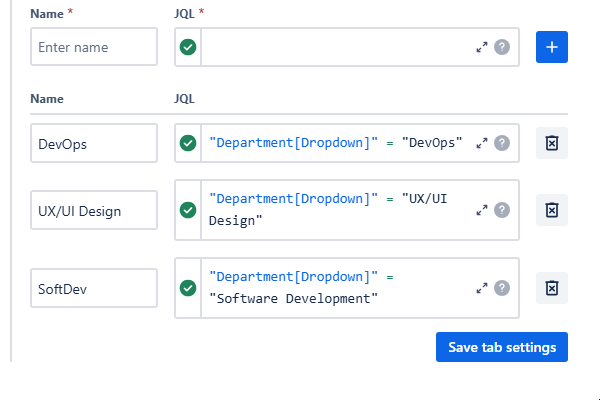Click green validation check on DevOps JQL
600x400 pixels.
click(x=188, y=143)
